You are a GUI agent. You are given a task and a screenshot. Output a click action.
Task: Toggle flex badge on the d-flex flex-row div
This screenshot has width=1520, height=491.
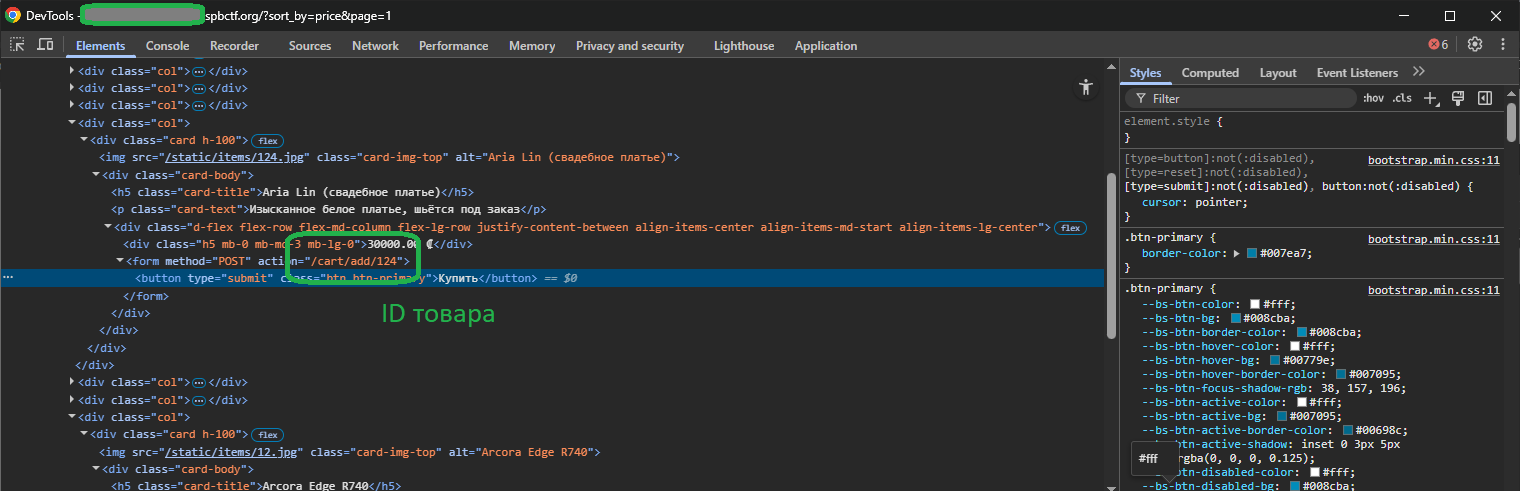tap(1071, 228)
